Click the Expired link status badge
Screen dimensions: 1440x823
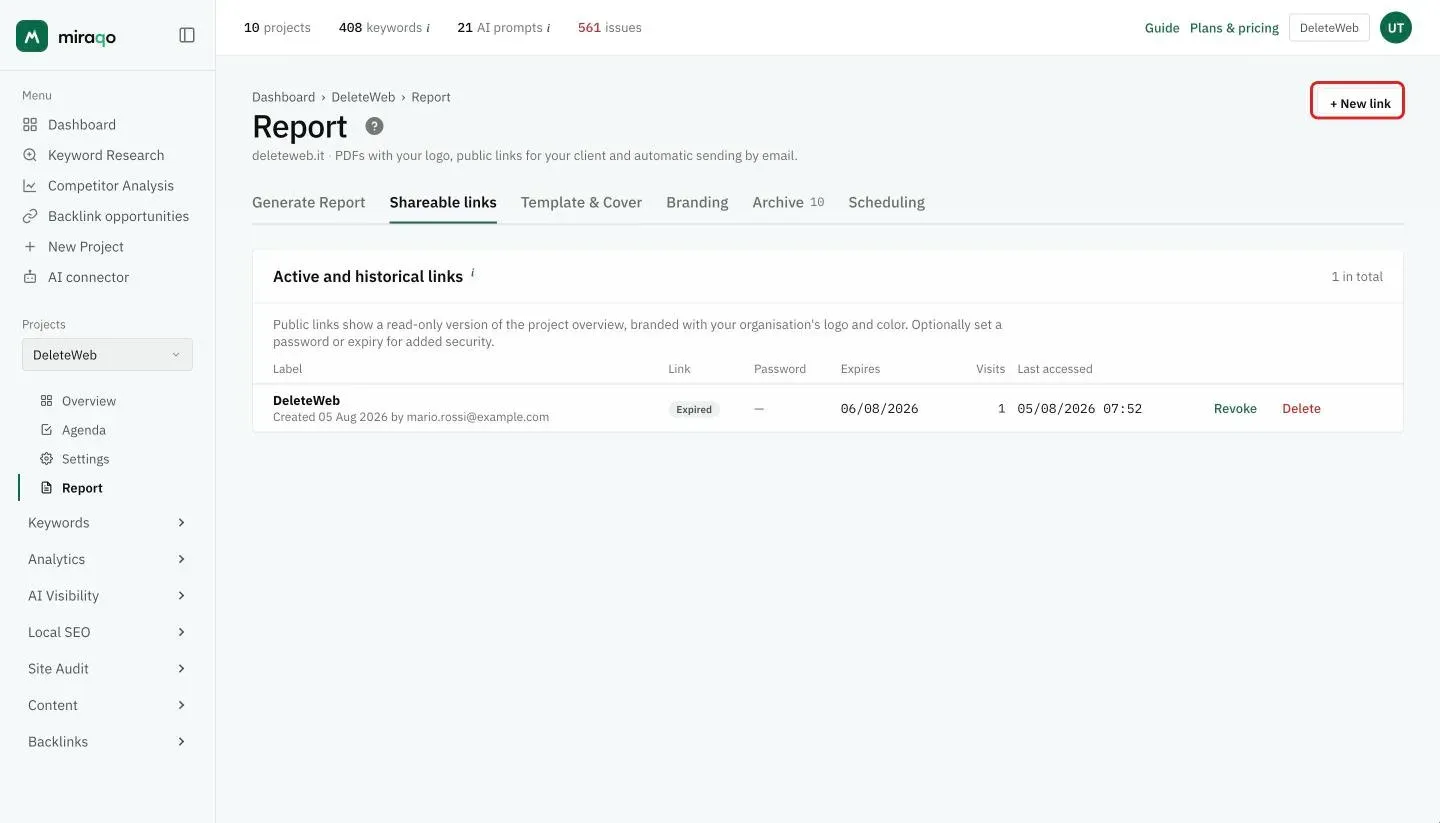click(x=694, y=409)
